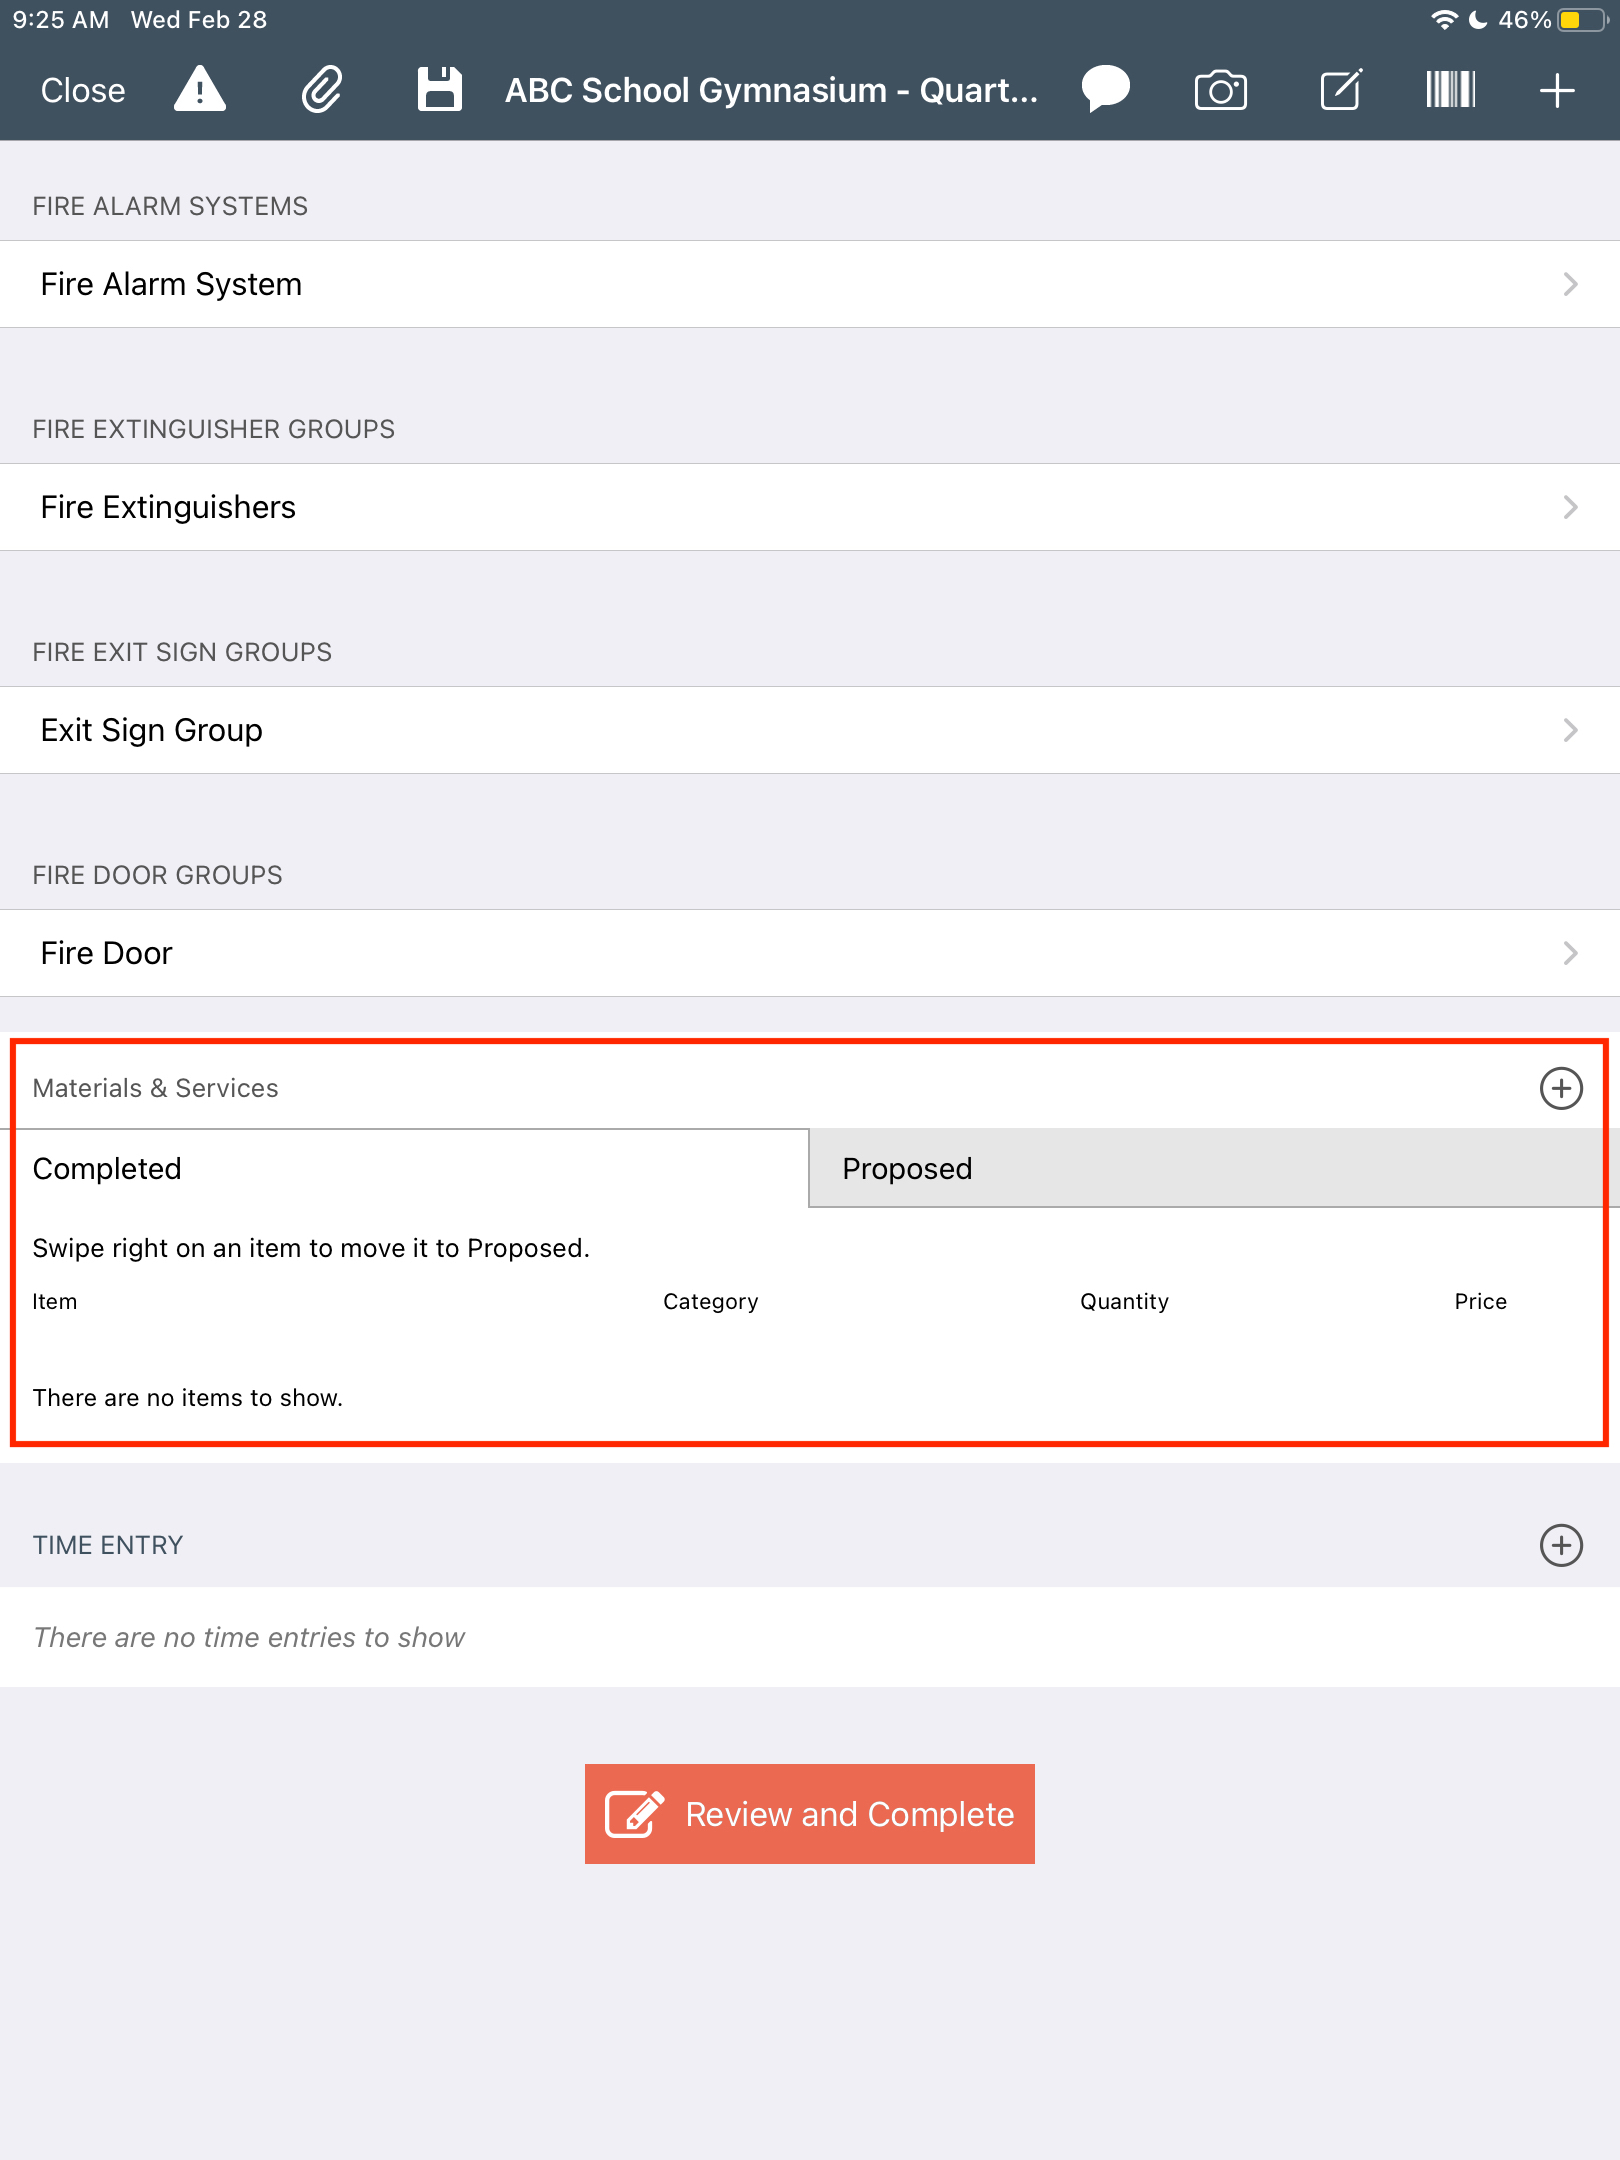This screenshot has height=2160, width=1620.
Task: Add a new time entry
Action: [1561, 1545]
